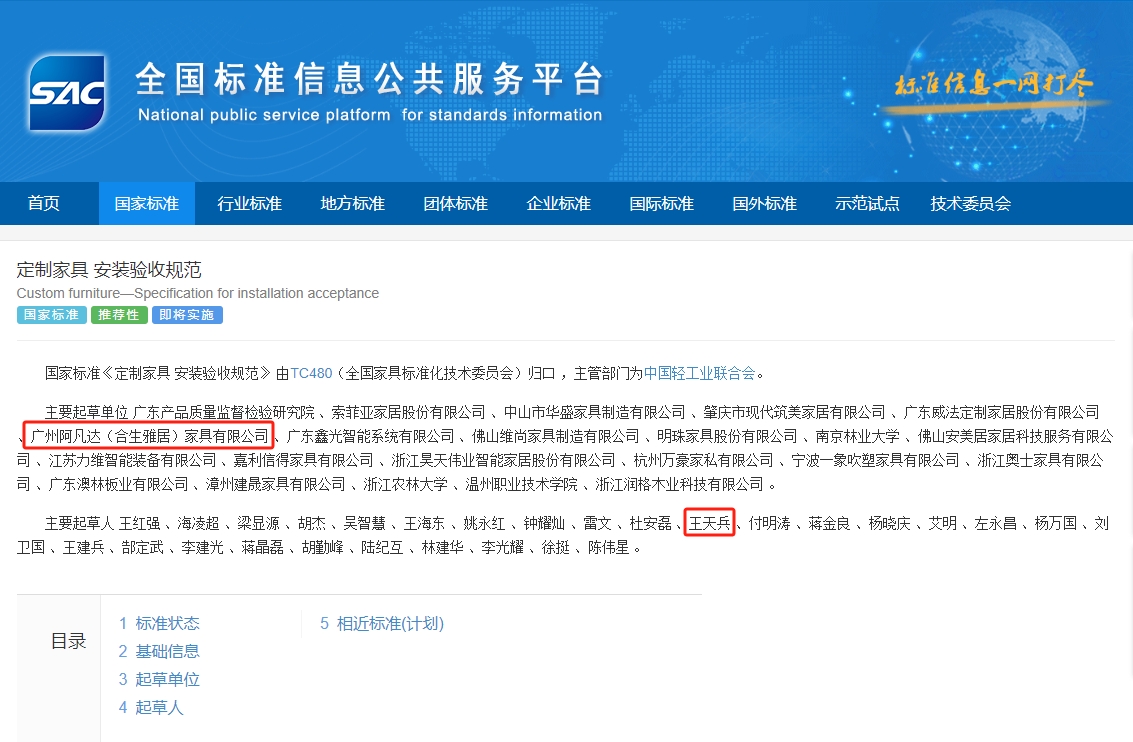Click the green 推荐性 tag badge
The height and width of the screenshot is (742, 1133).
(x=119, y=315)
